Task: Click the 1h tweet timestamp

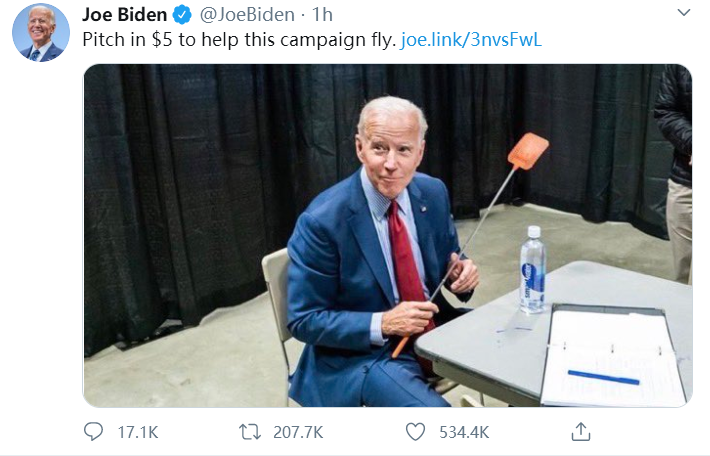Action: 323,15
